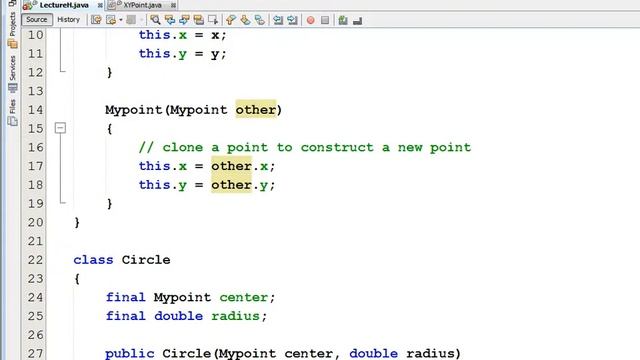Click the Find Selection magnifier icon

point(155,20)
